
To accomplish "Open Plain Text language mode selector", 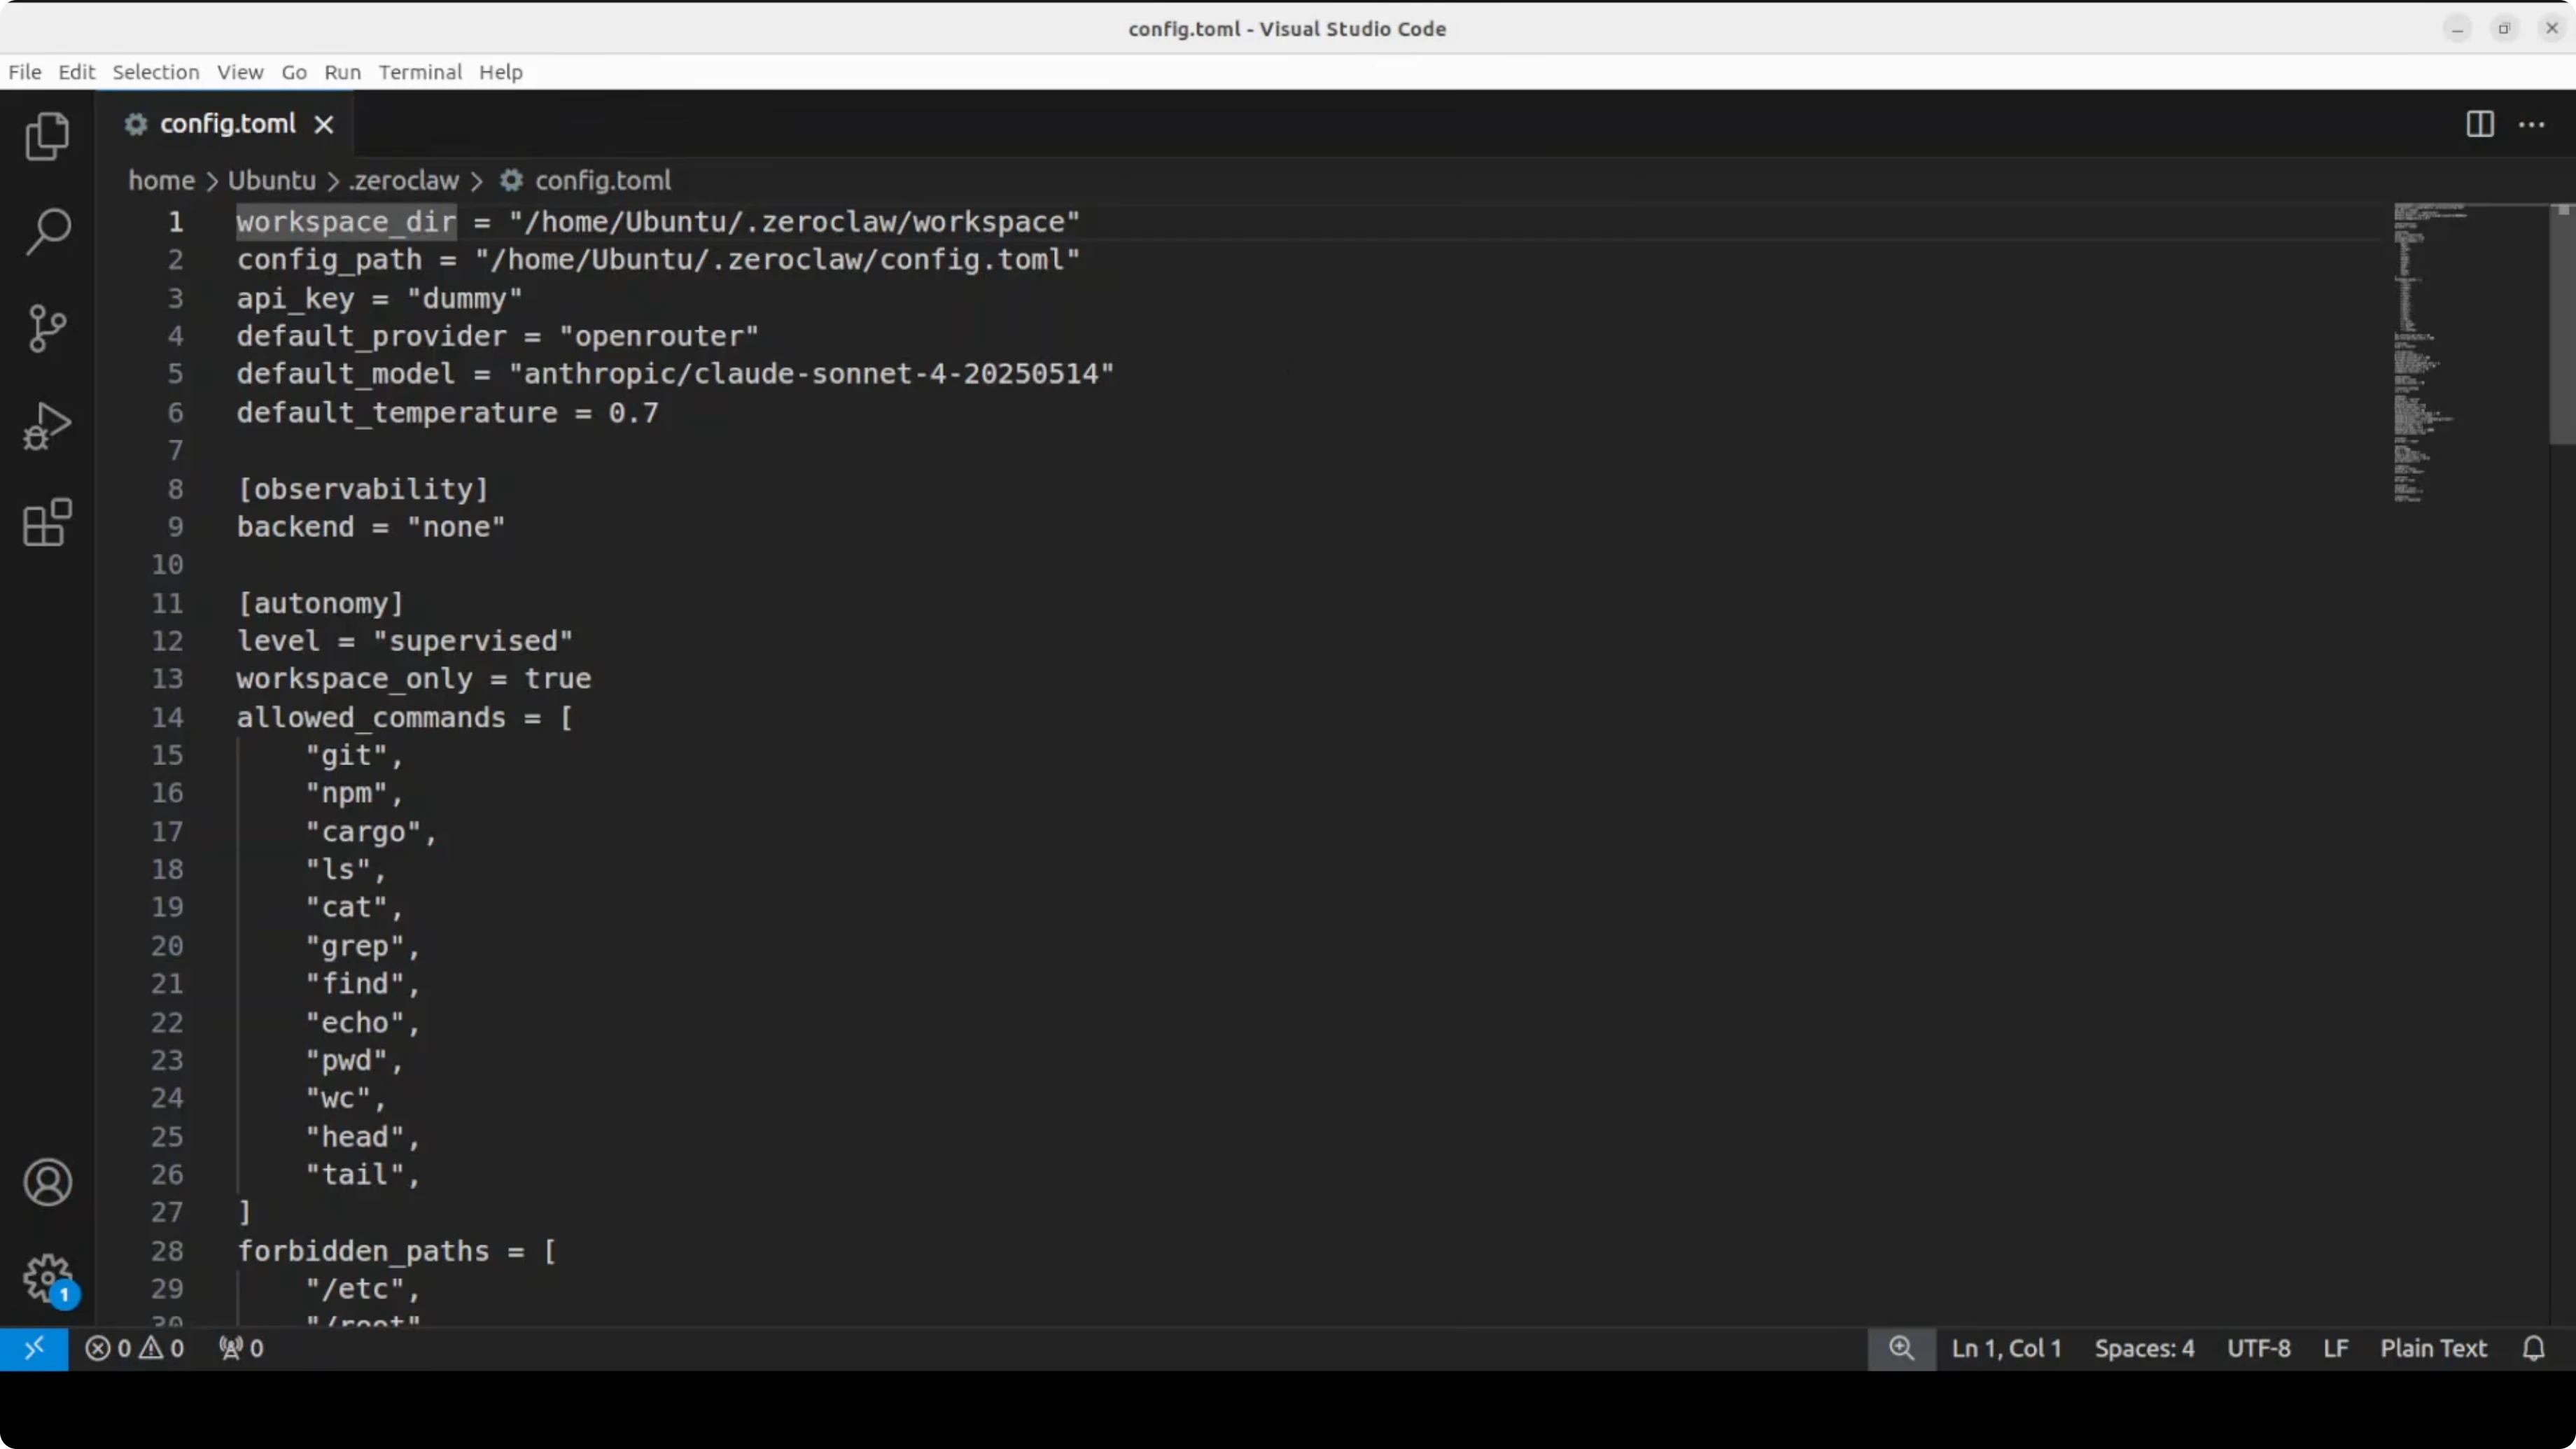I will coord(2433,1348).
